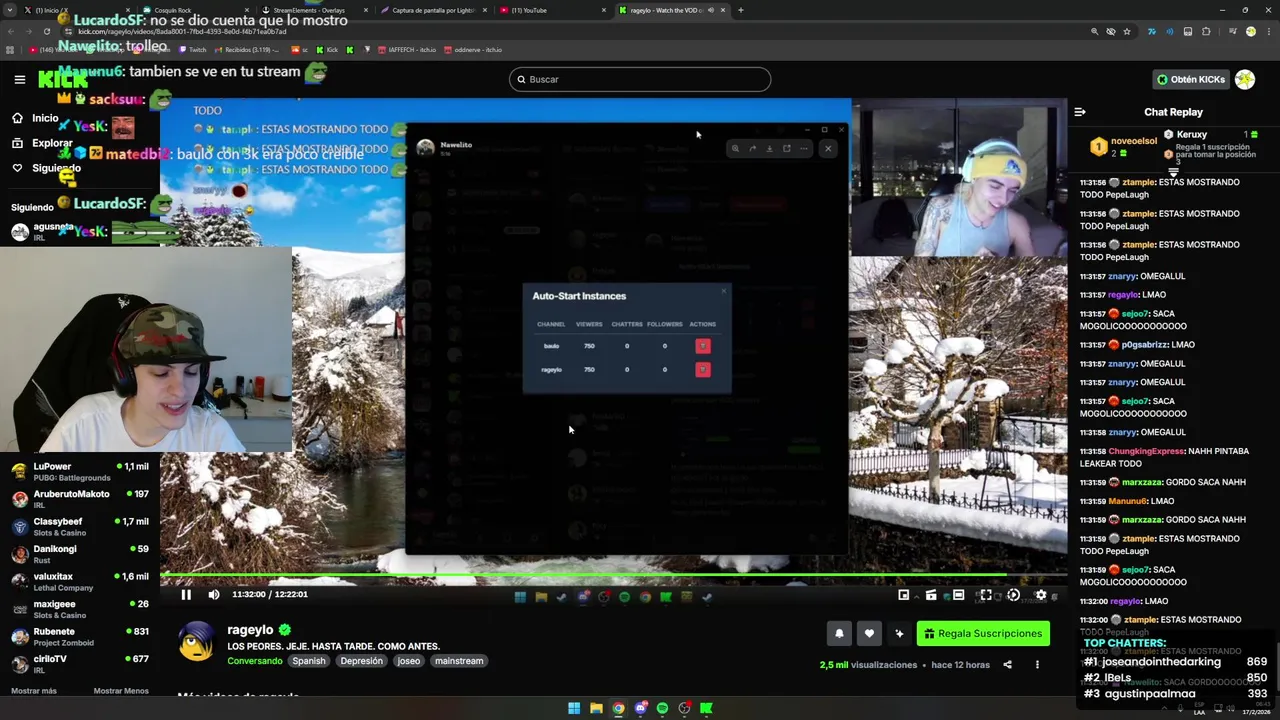Open viewer more options ellipsis
This screenshot has height=720, width=1280.
(803, 149)
